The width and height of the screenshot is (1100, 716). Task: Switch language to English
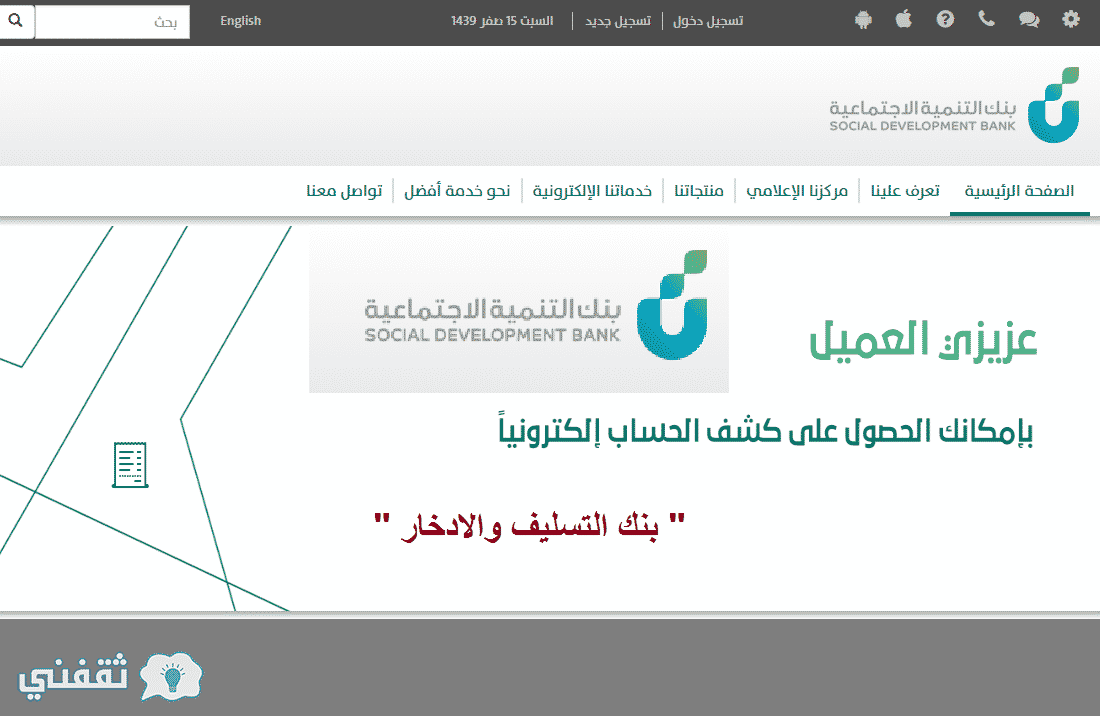tap(241, 21)
